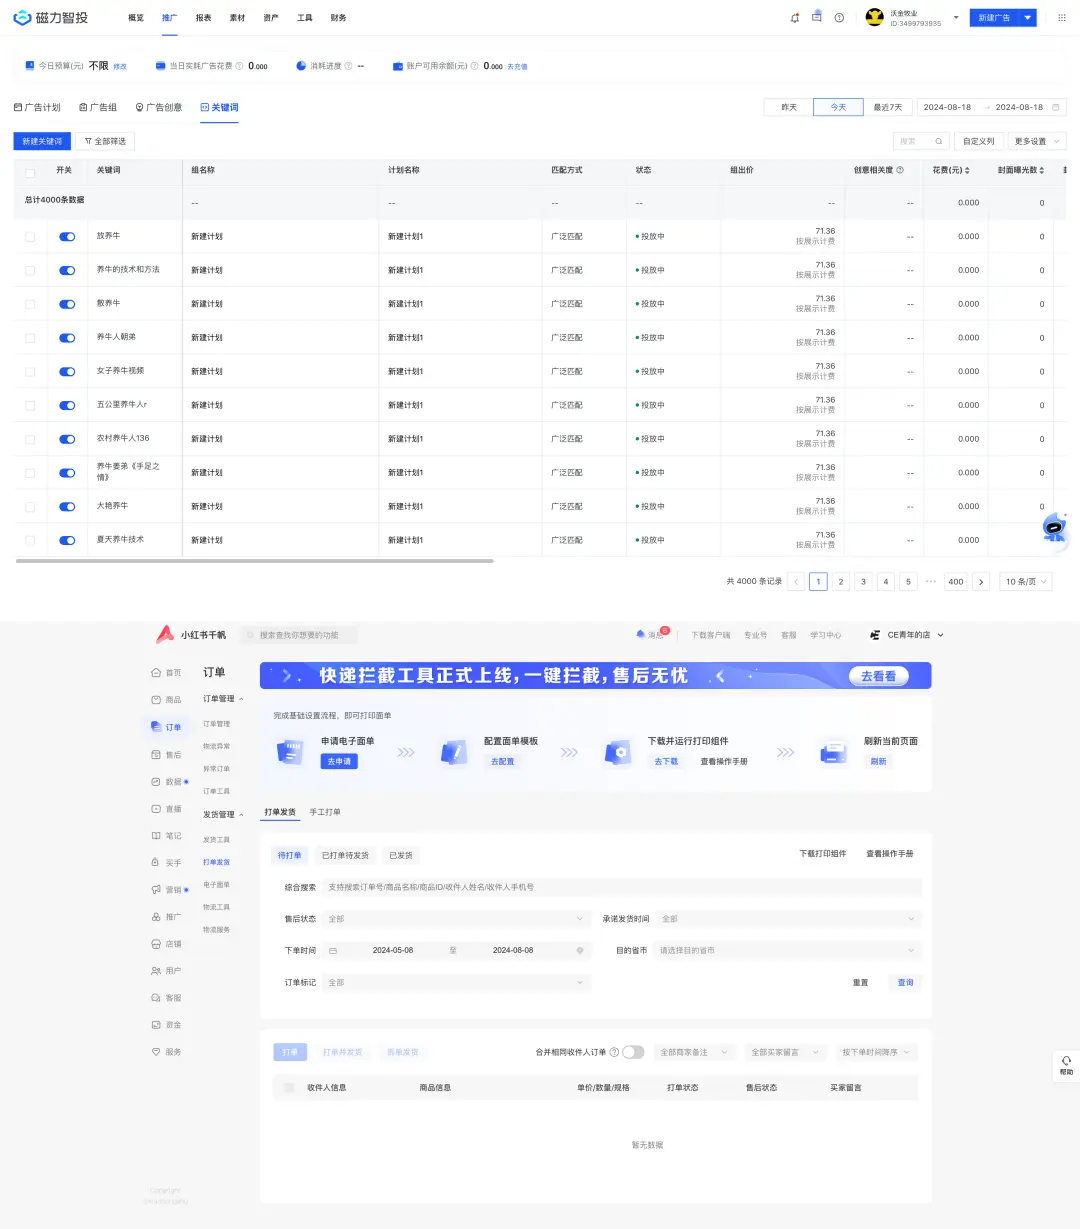Open the 10 条/页 page size dropdown
The width and height of the screenshot is (1080, 1229).
[1026, 581]
